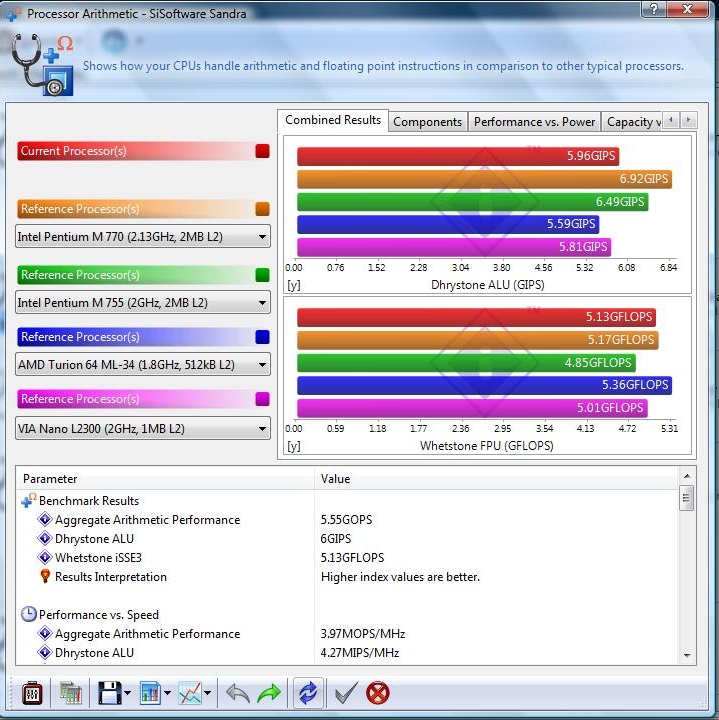Switch to the Components tab
Viewport: 719px width, 720px height.
pos(427,122)
